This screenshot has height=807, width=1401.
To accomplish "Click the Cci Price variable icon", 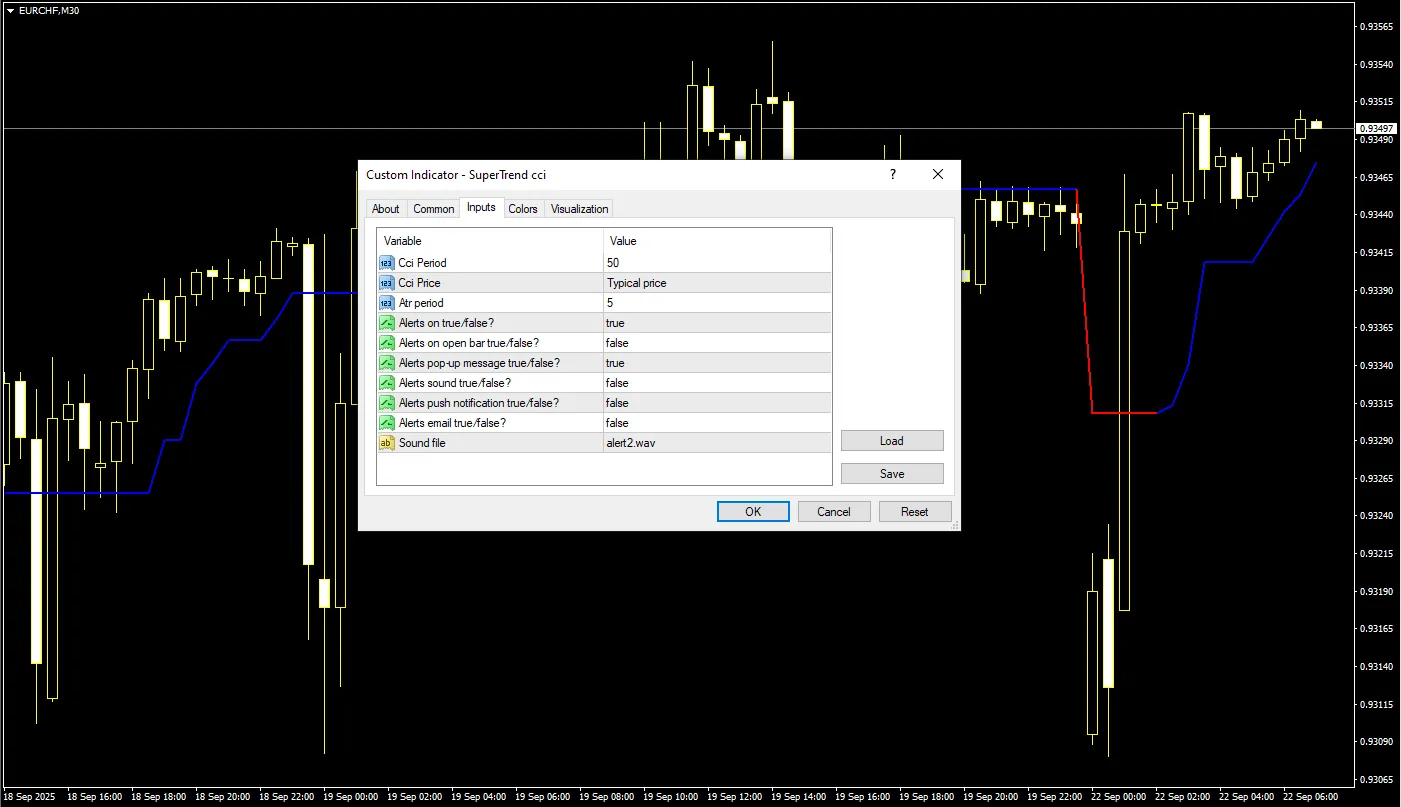I will click(387, 283).
